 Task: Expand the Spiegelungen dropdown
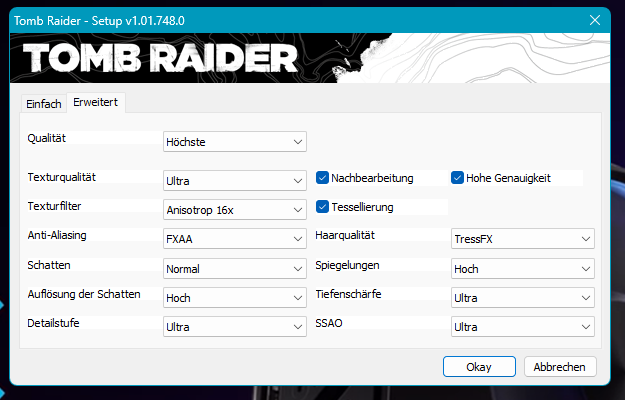point(523,269)
